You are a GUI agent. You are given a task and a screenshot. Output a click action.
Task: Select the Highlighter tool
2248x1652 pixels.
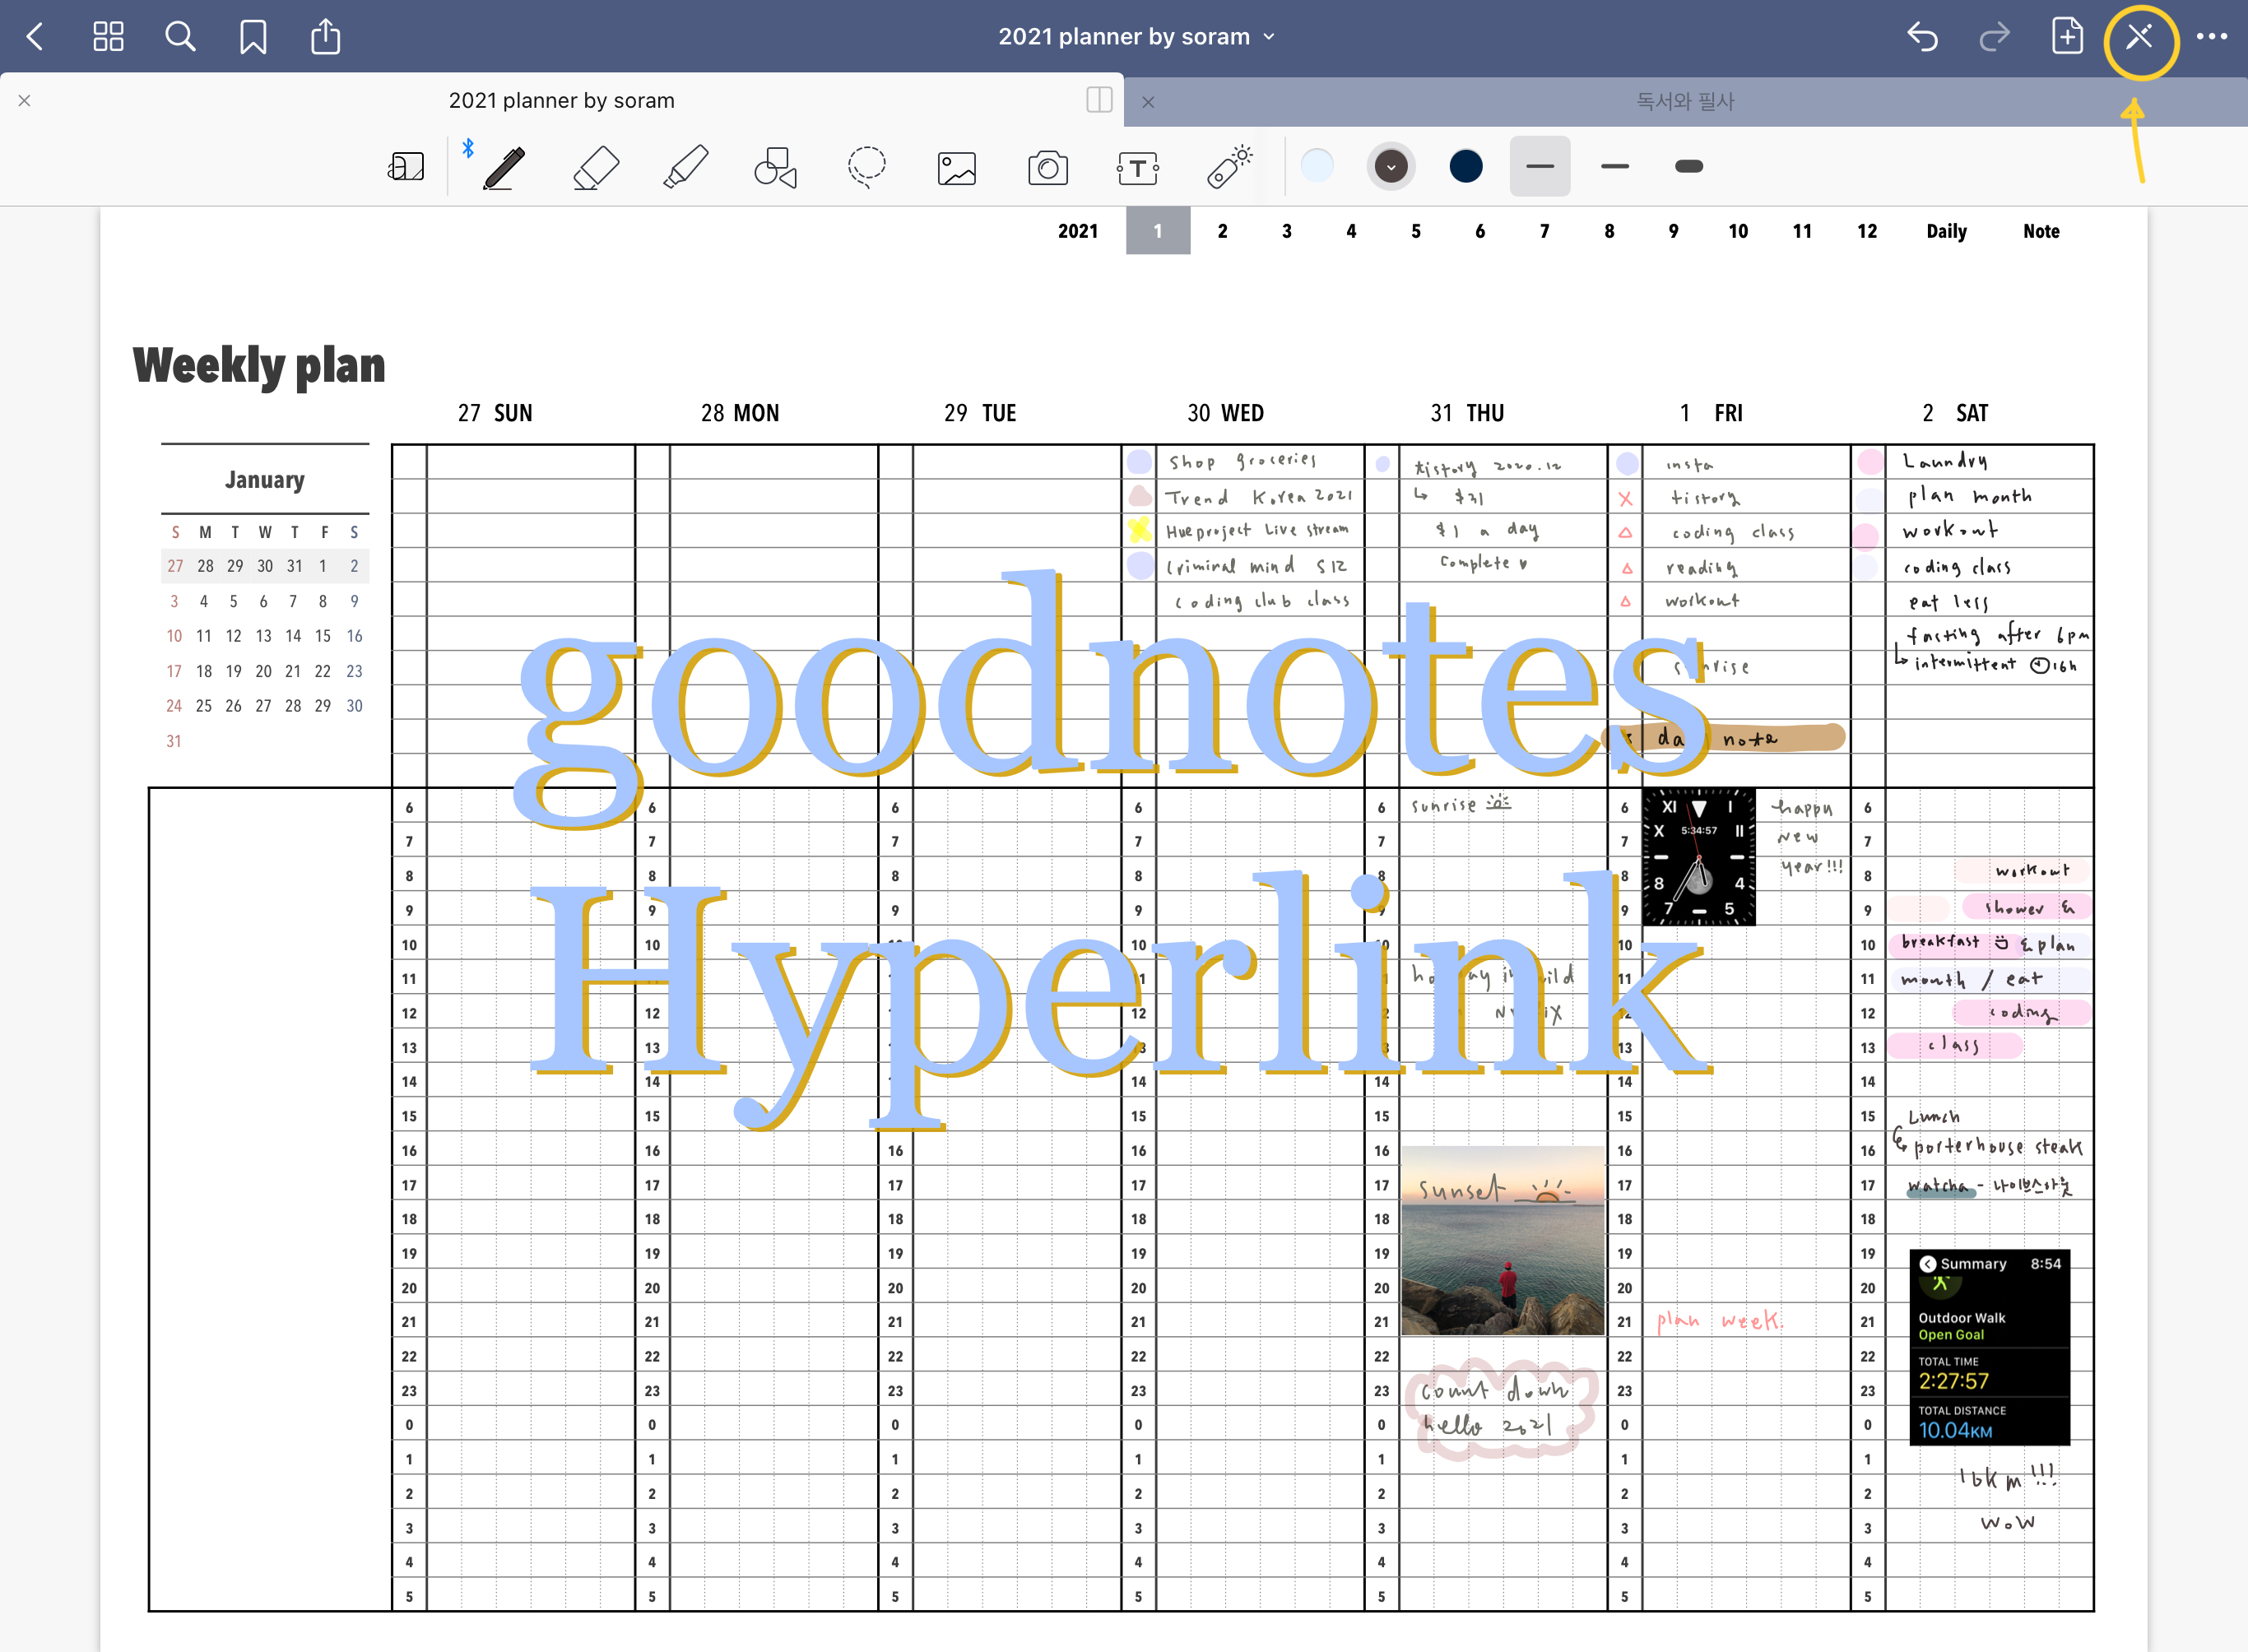point(686,167)
